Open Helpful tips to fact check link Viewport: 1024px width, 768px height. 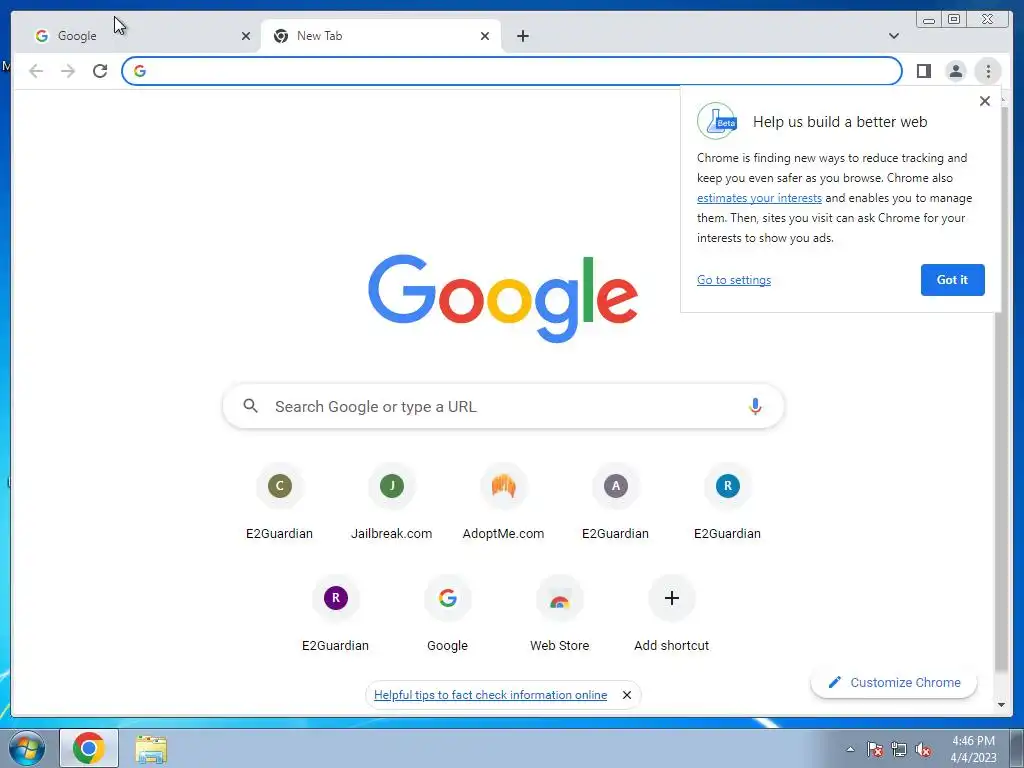[490, 695]
